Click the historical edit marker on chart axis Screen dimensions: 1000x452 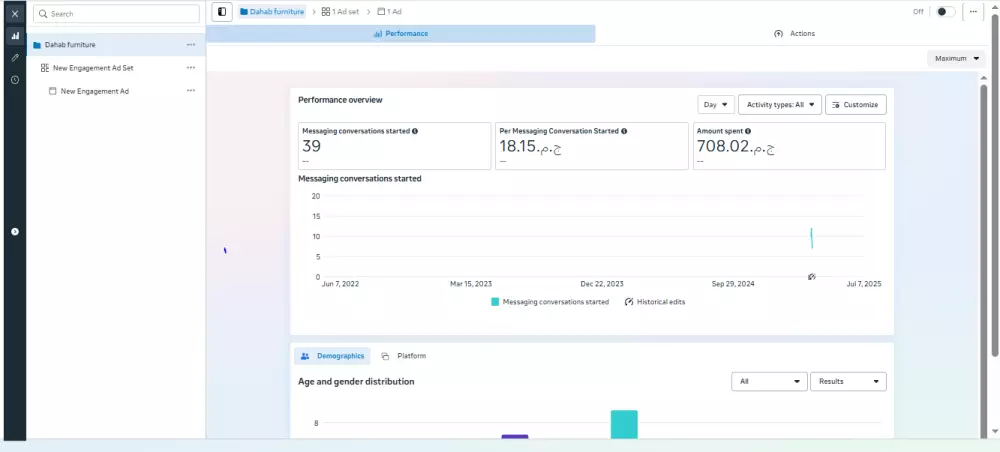coord(812,277)
